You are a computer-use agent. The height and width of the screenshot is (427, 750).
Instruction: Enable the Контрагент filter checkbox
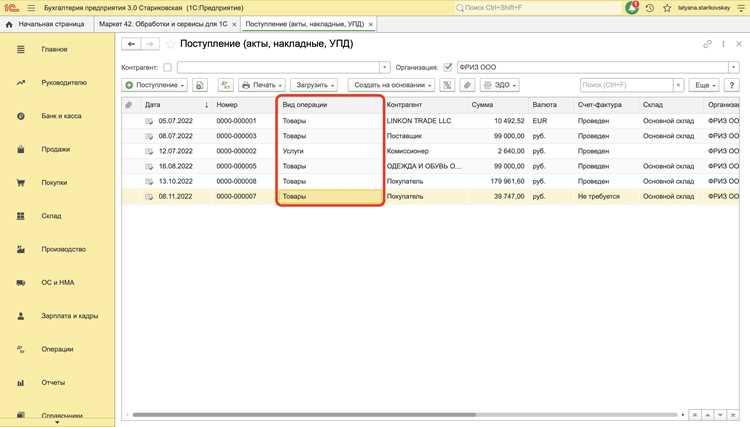(167, 67)
